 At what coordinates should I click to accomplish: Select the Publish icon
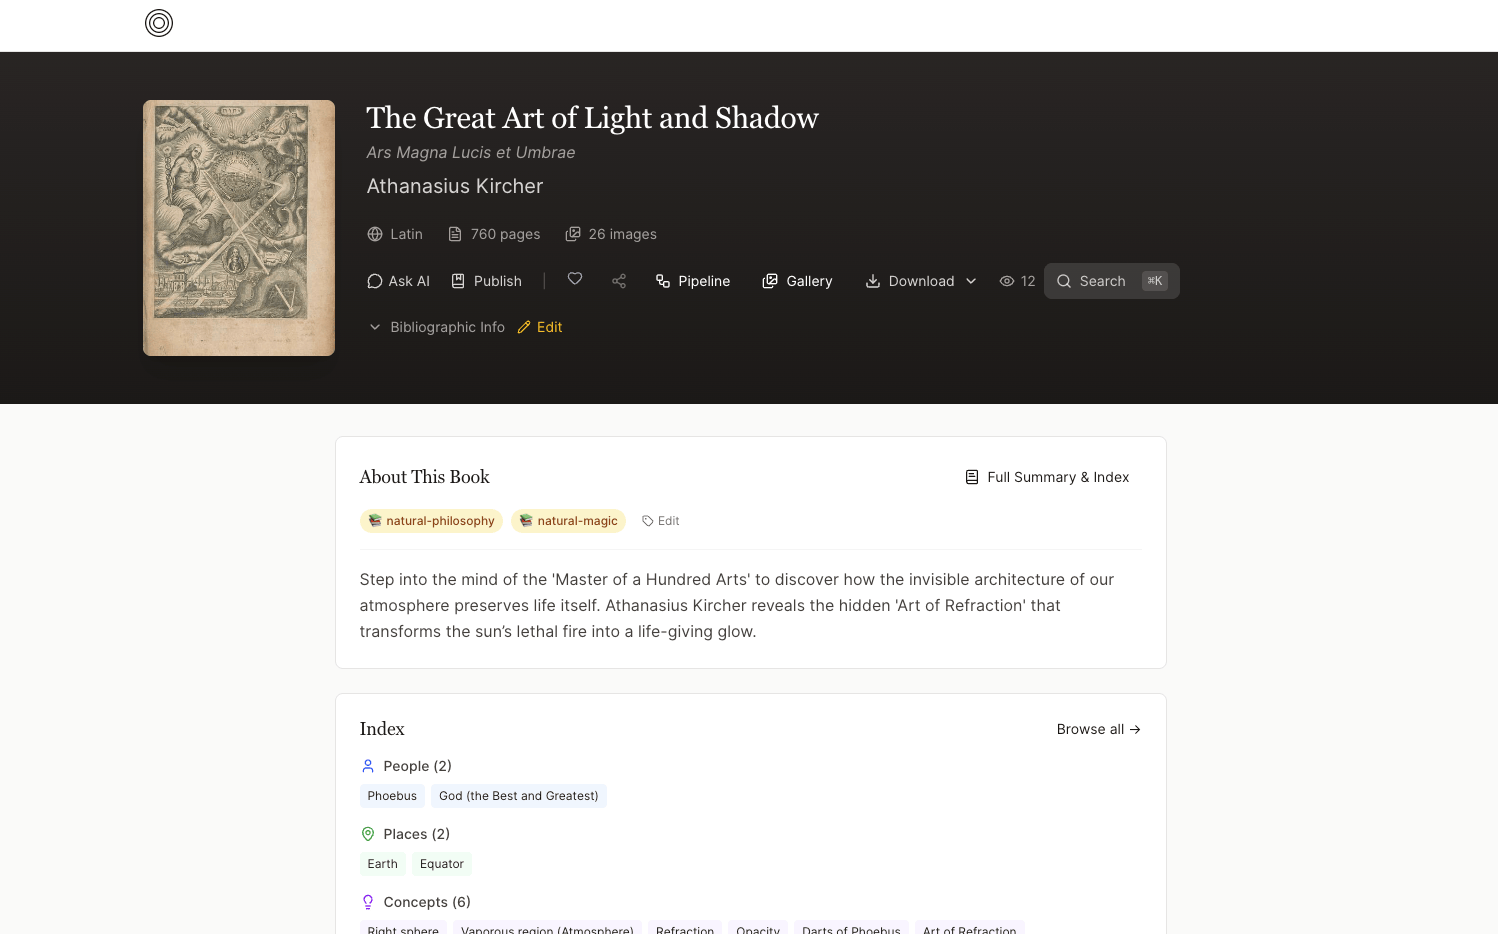pyautogui.click(x=458, y=281)
